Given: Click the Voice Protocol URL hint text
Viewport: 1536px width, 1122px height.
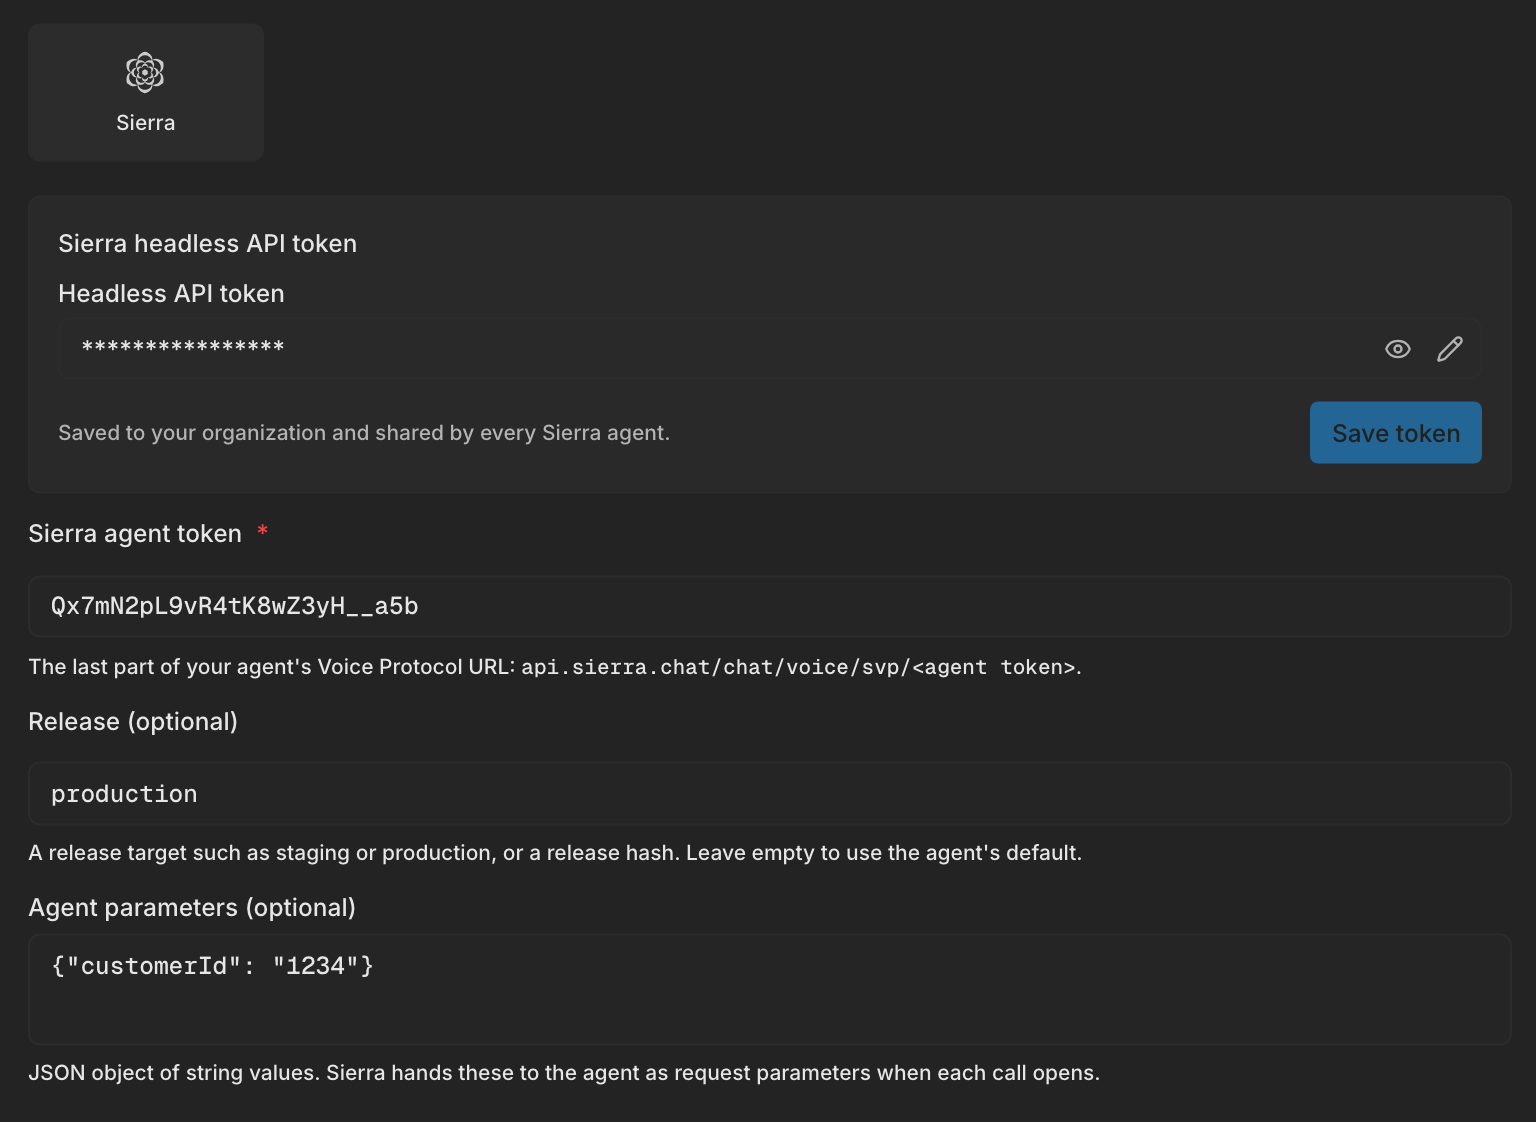Looking at the screenshot, I should [x=555, y=667].
